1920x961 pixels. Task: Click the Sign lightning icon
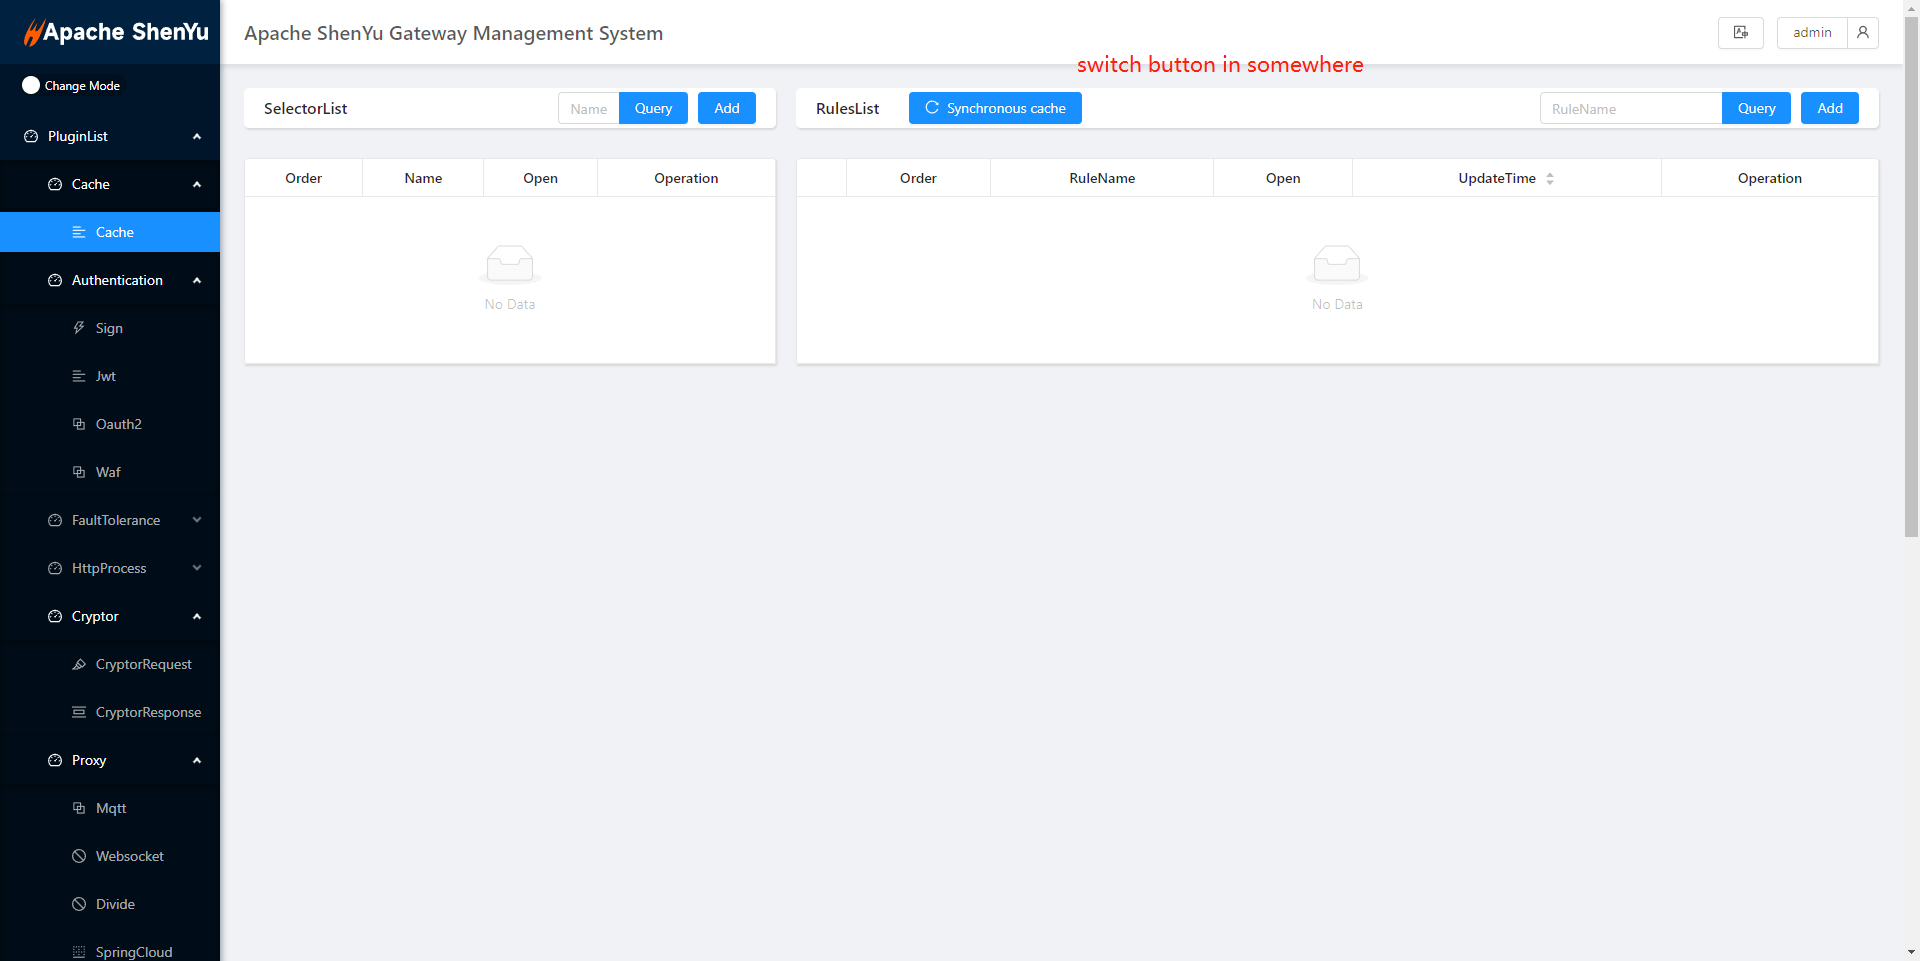tap(79, 328)
